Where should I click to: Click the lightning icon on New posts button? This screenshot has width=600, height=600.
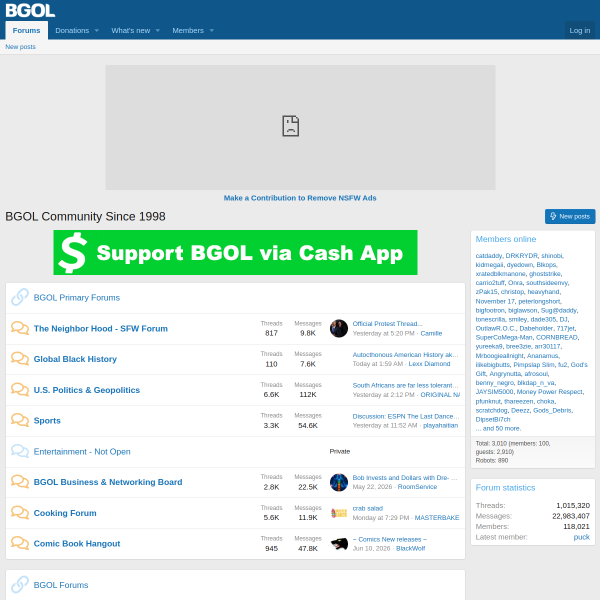pyautogui.click(x=553, y=216)
